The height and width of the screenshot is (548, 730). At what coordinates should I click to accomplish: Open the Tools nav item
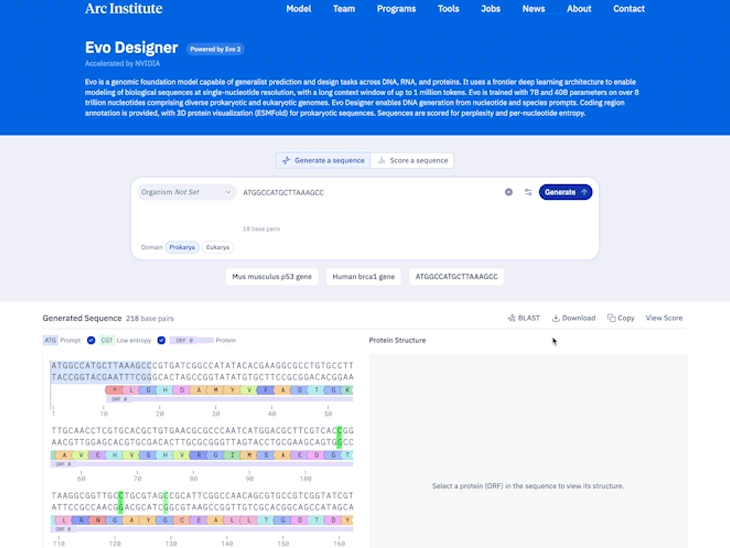448,9
